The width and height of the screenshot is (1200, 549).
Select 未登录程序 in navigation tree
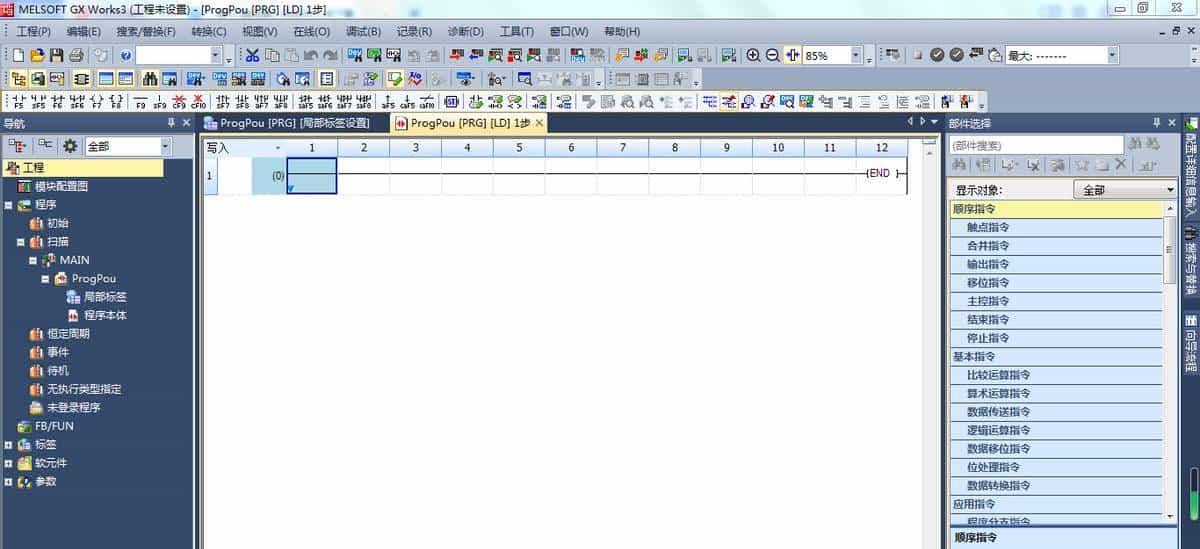[73, 408]
